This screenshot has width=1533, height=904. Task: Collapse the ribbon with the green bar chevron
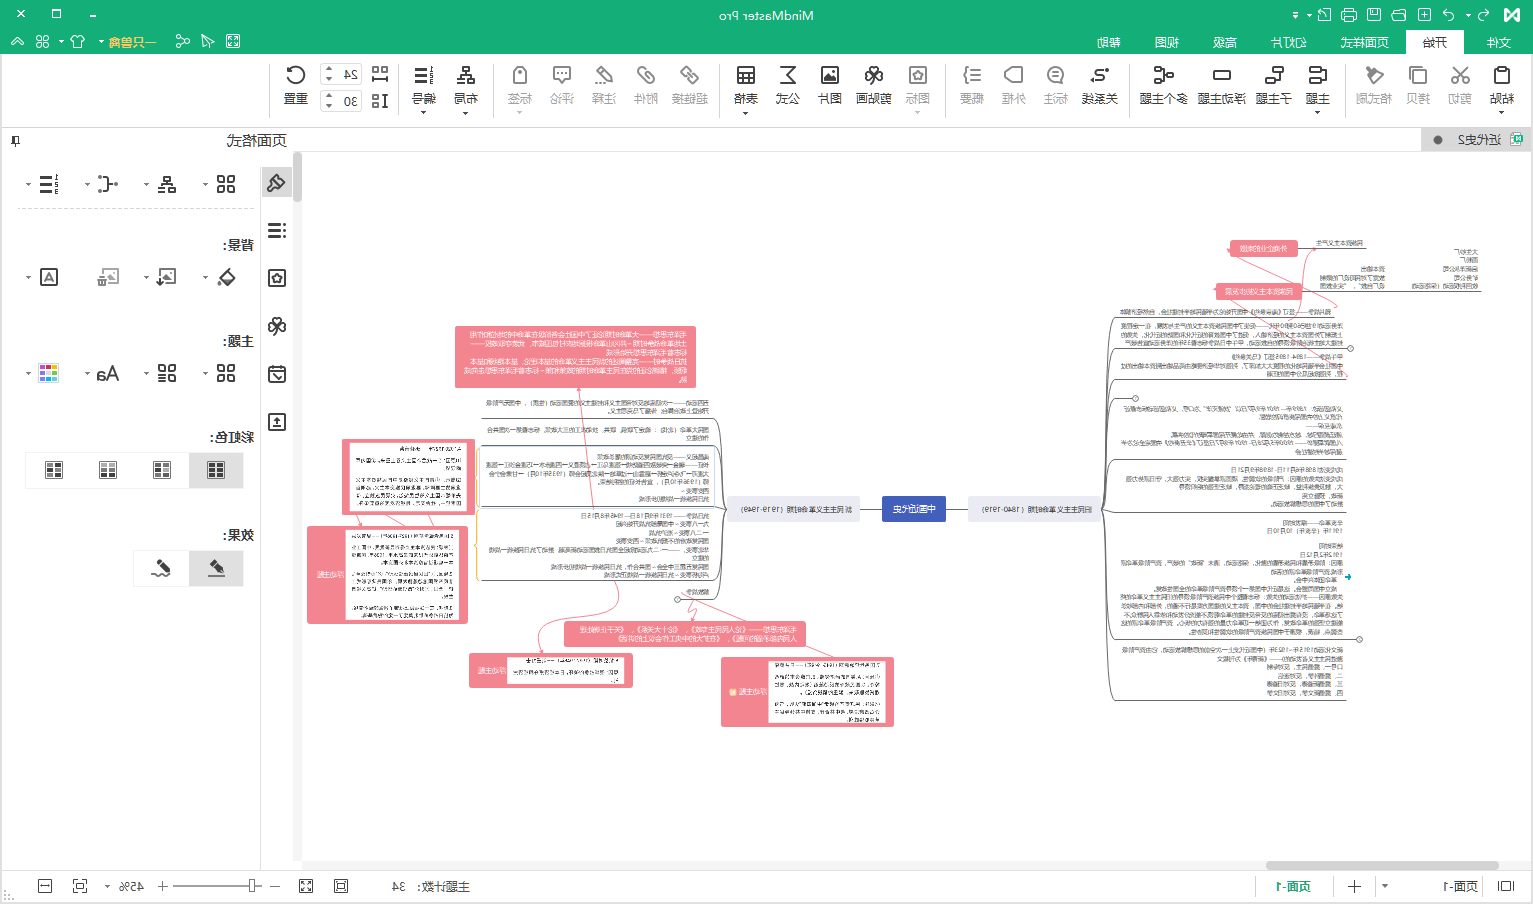point(17,41)
